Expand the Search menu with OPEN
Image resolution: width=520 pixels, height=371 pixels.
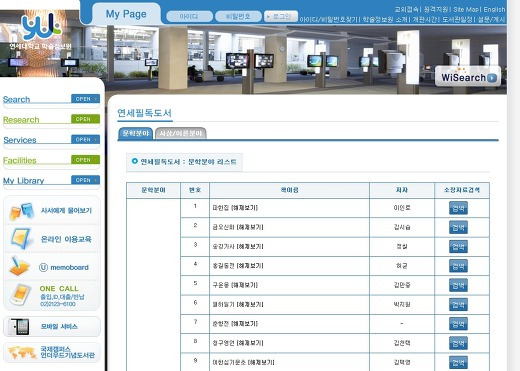[85, 99]
